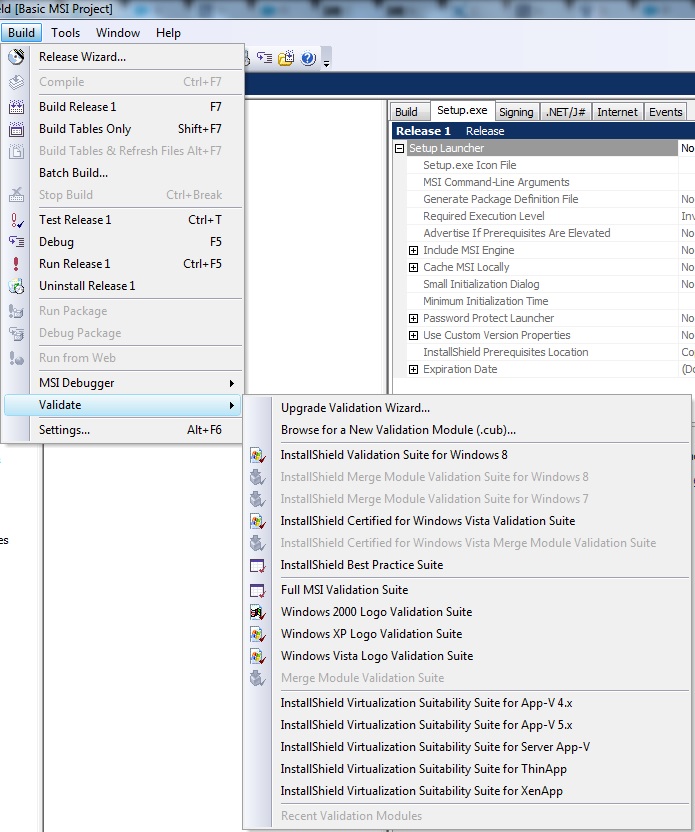Click the Build Release 1 icon

click(x=16, y=107)
